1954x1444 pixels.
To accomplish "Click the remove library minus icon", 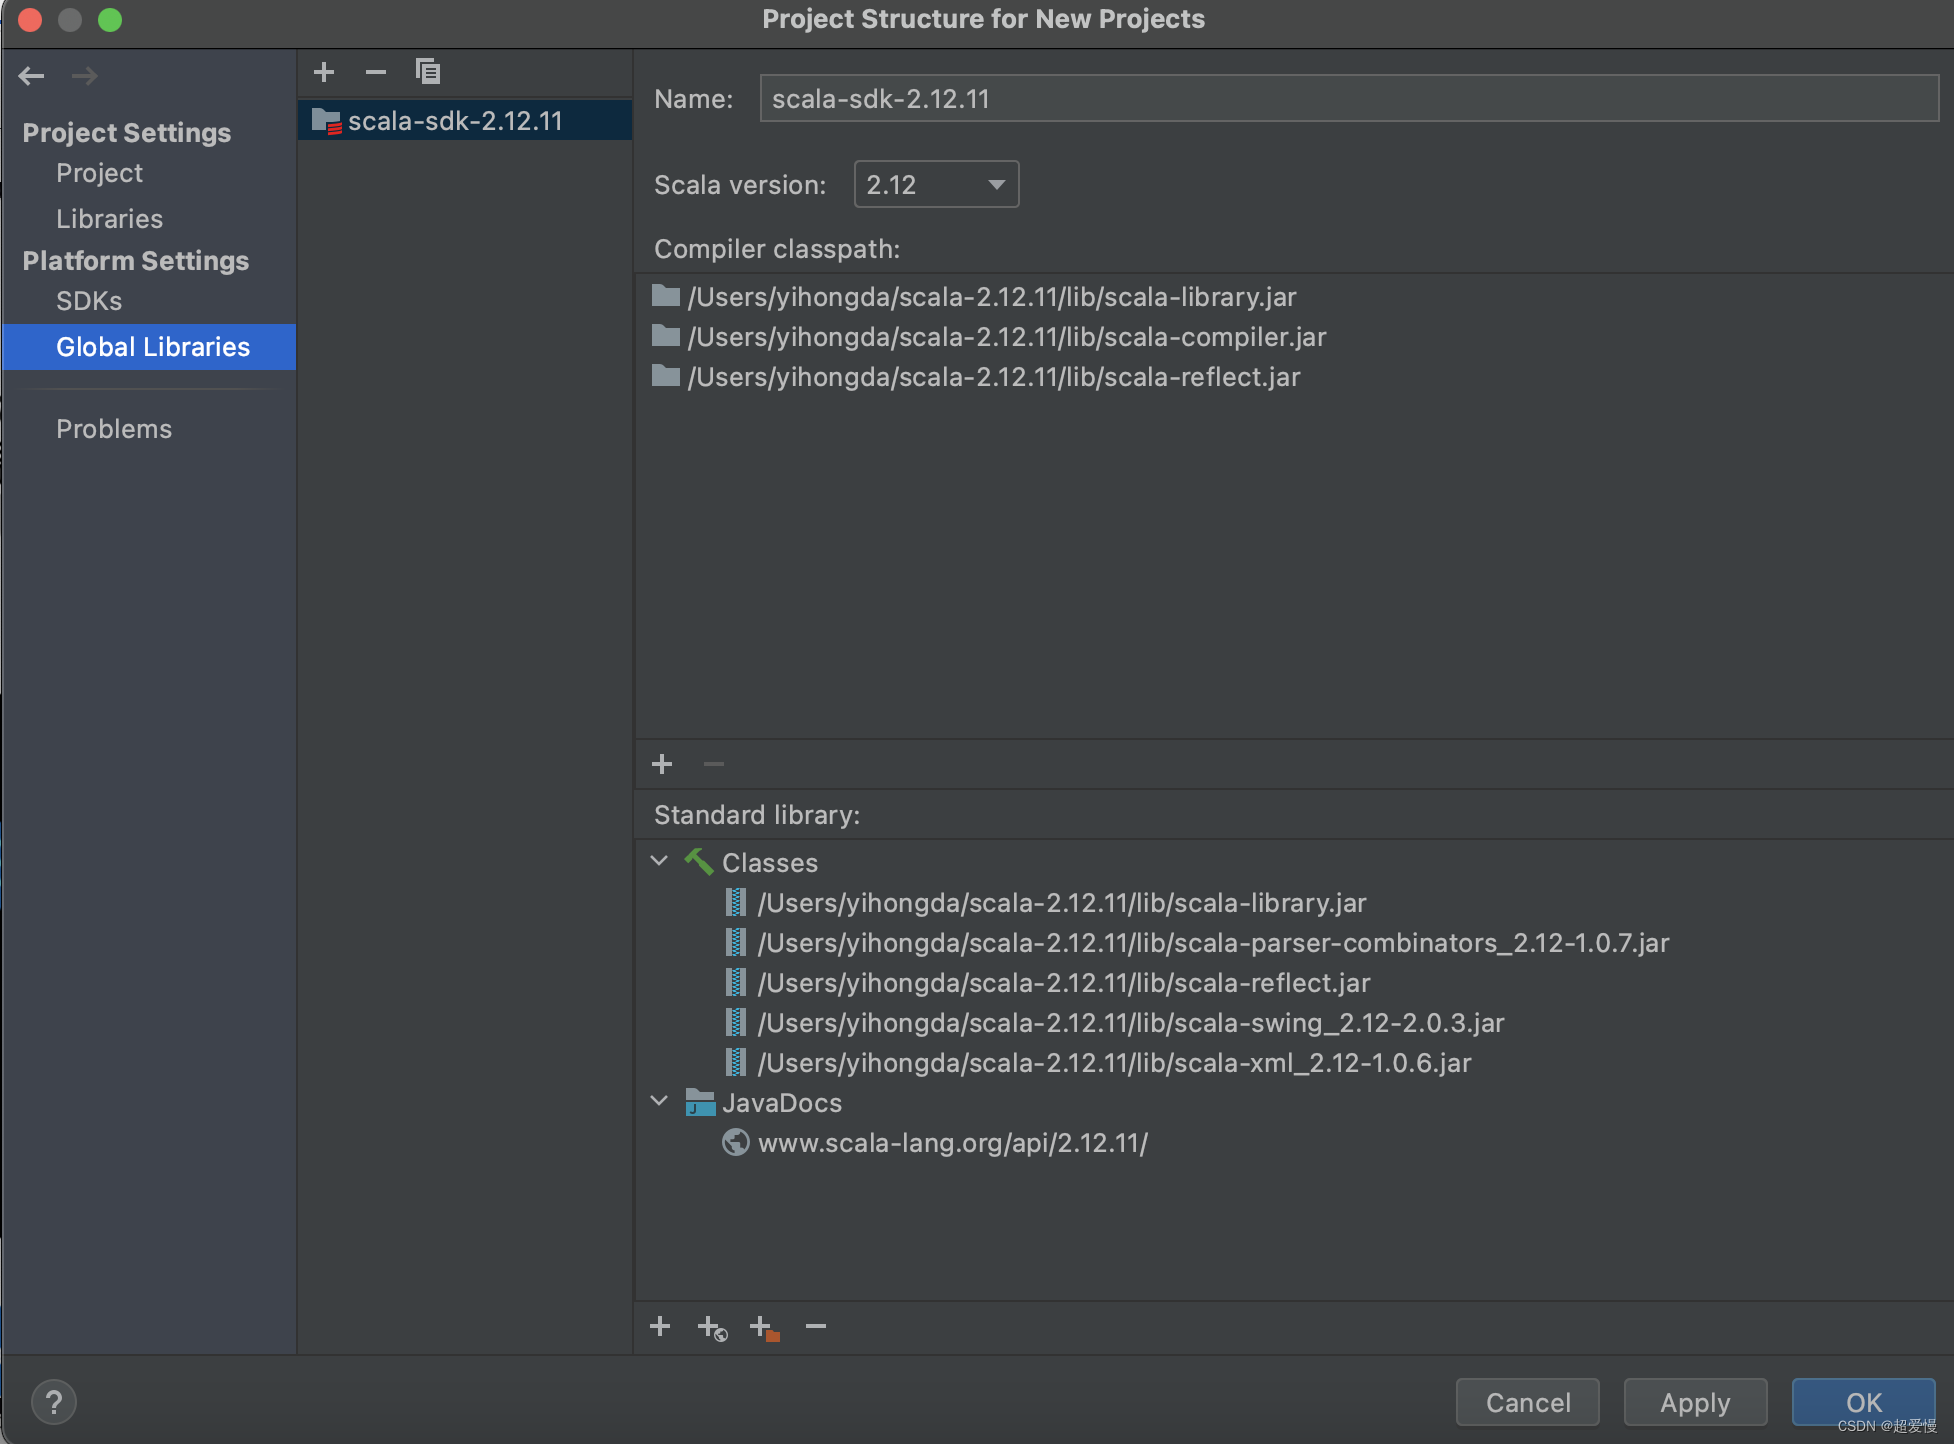I will pos(376,72).
